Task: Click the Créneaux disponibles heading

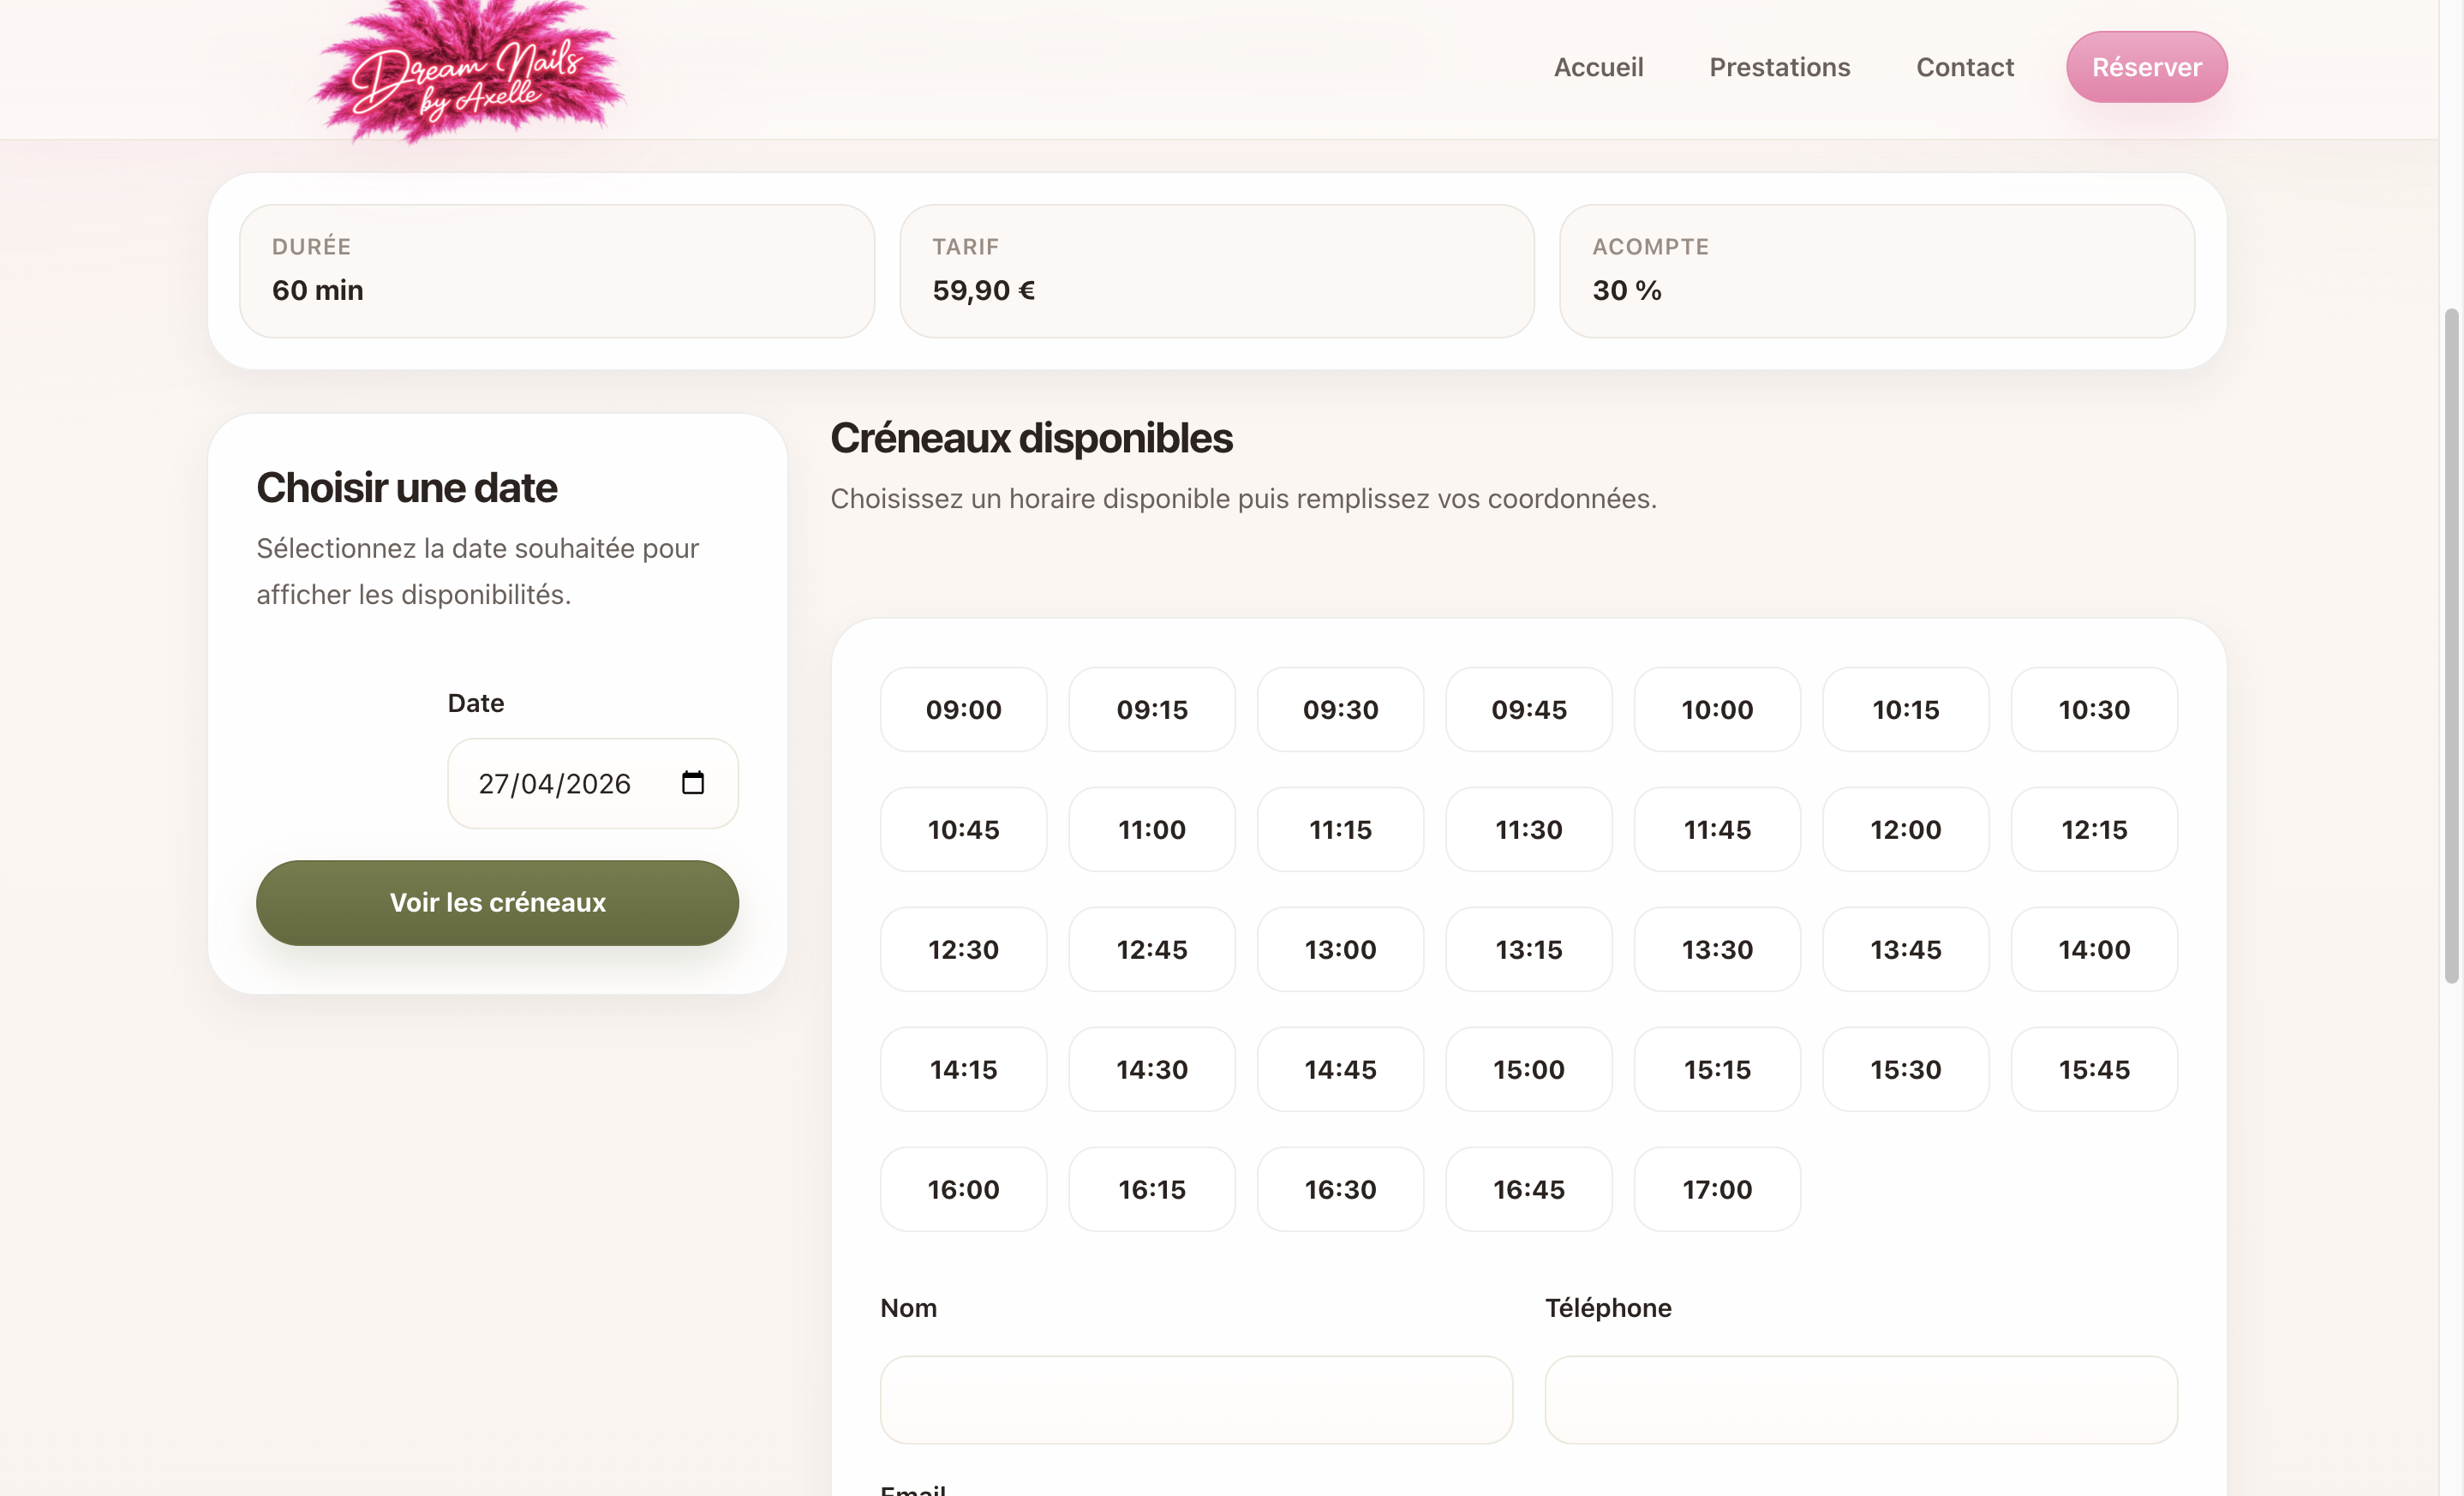Action: tap(1031, 438)
